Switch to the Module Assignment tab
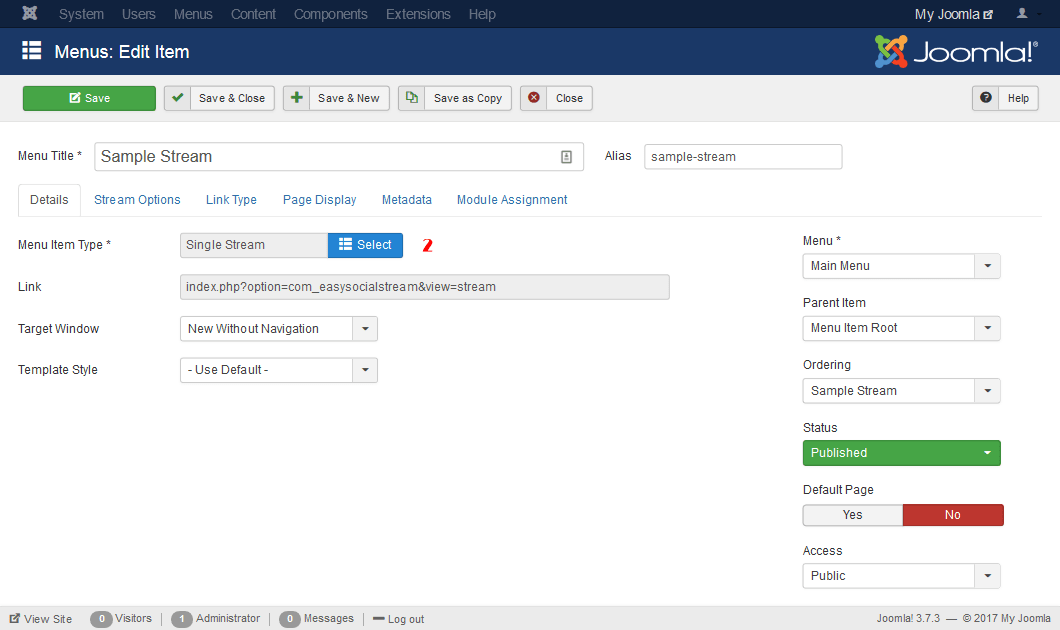The height and width of the screenshot is (630, 1060). (512, 200)
